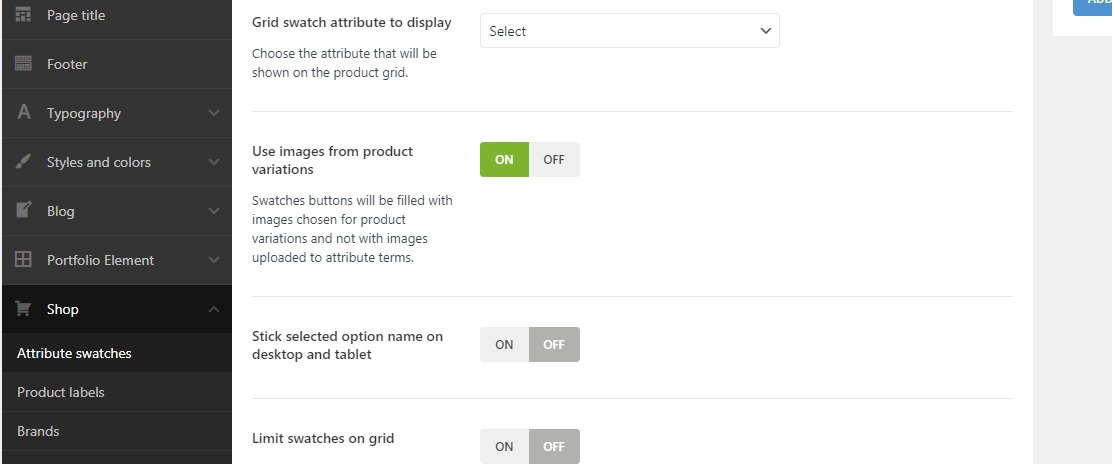This screenshot has width=1112, height=464.
Task: Click the Page title grid icon
Action: pos(24,15)
